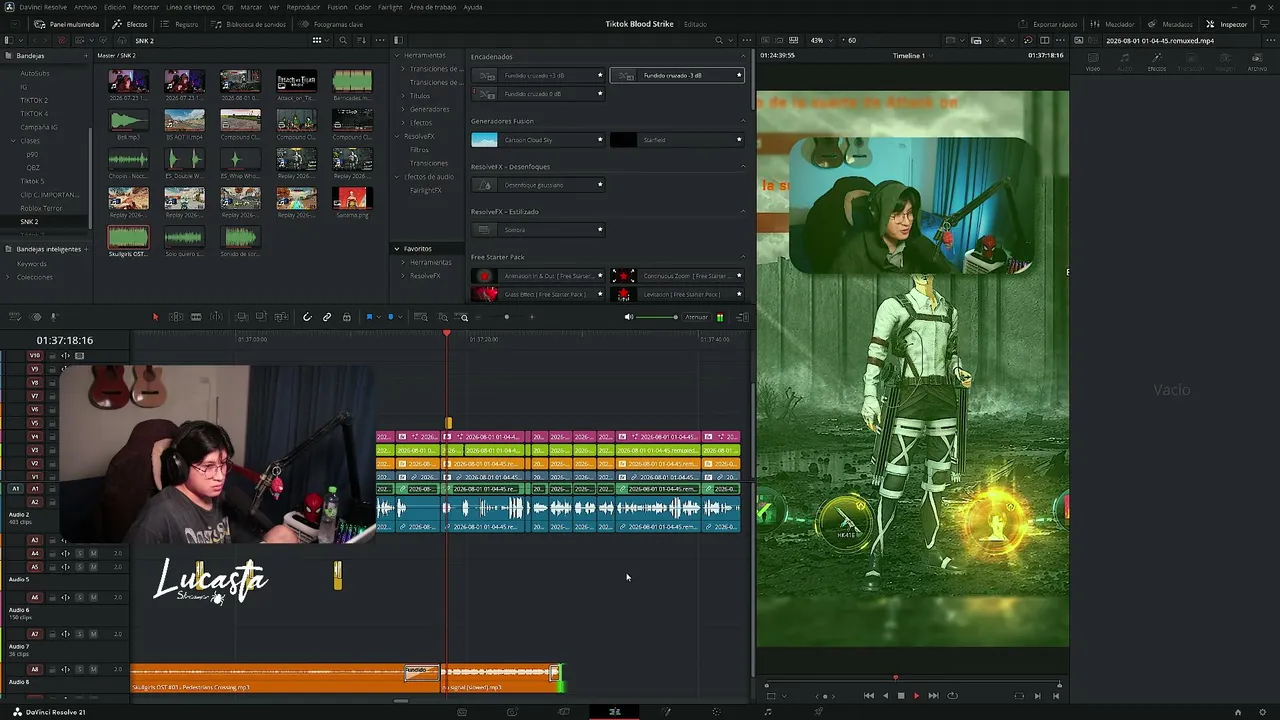The image size is (1280, 720).
Task: Adjust the timeline zoom slider
Action: click(506, 317)
